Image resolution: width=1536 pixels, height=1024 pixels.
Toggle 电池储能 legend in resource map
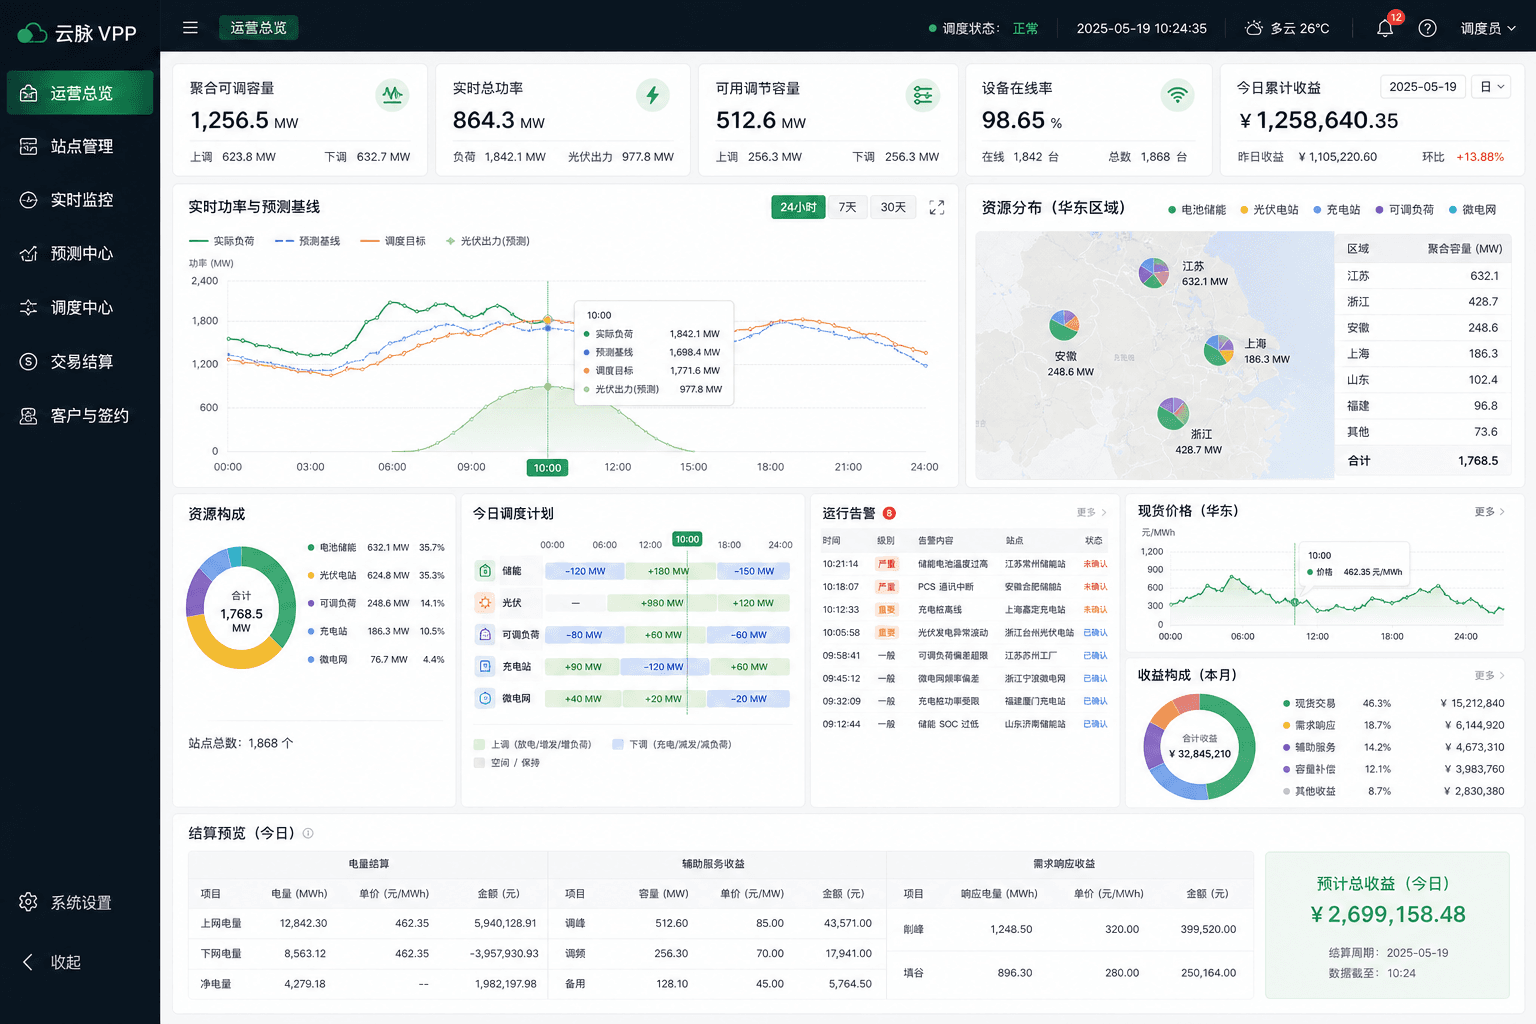[x=1197, y=209]
